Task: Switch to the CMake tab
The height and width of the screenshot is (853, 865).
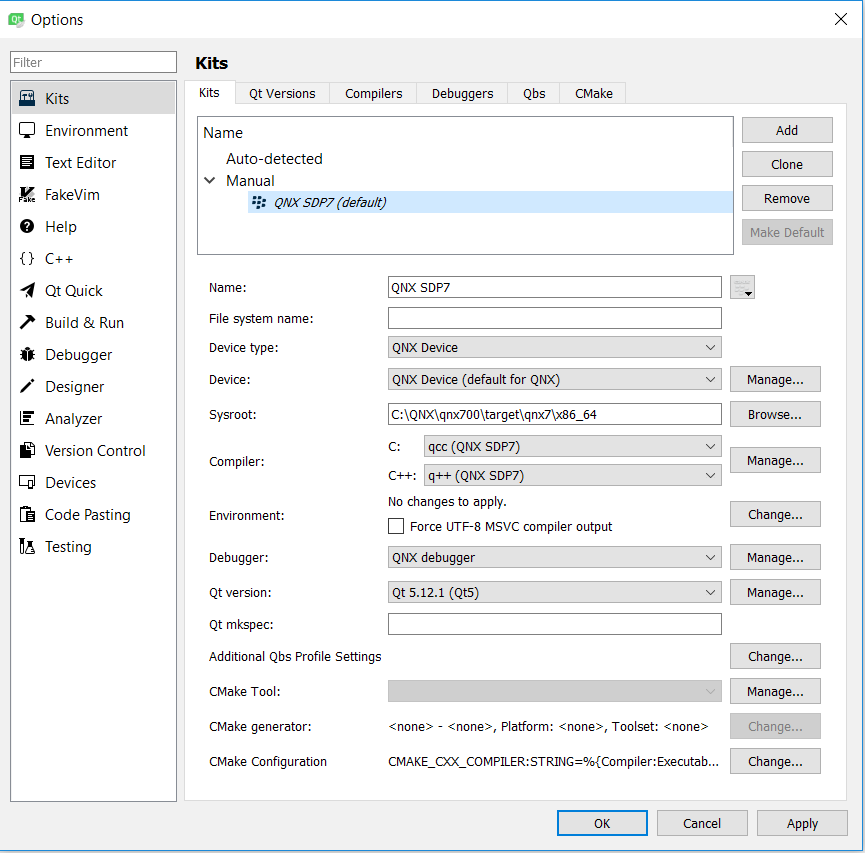Action: click(x=594, y=94)
